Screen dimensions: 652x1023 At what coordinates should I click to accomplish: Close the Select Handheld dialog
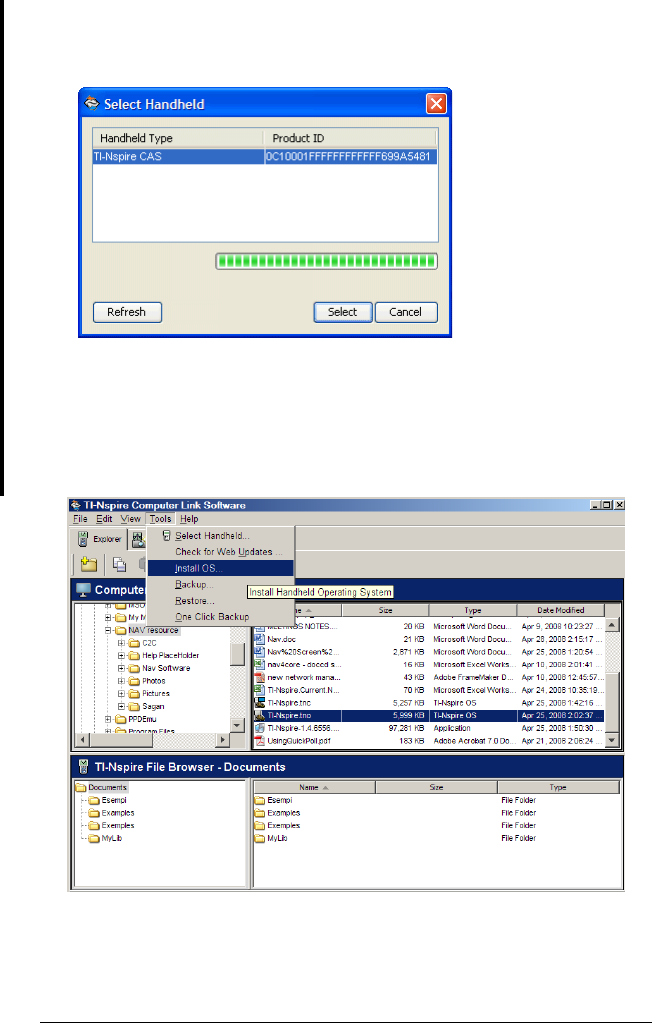coord(436,104)
